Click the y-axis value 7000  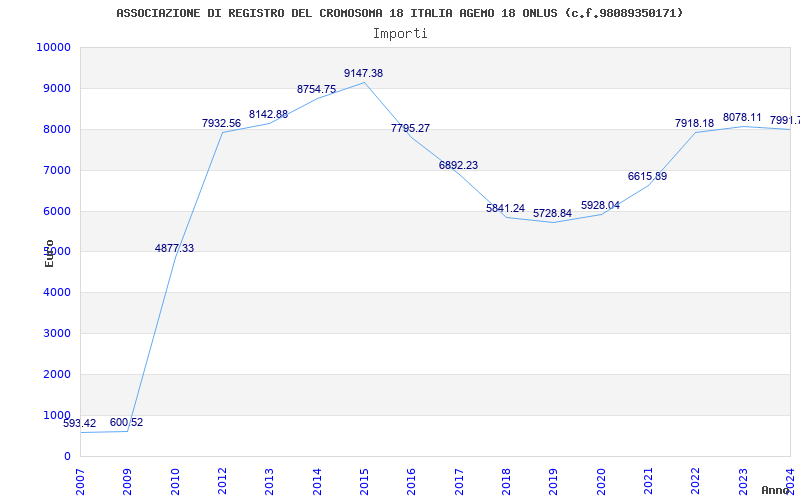tap(57, 170)
